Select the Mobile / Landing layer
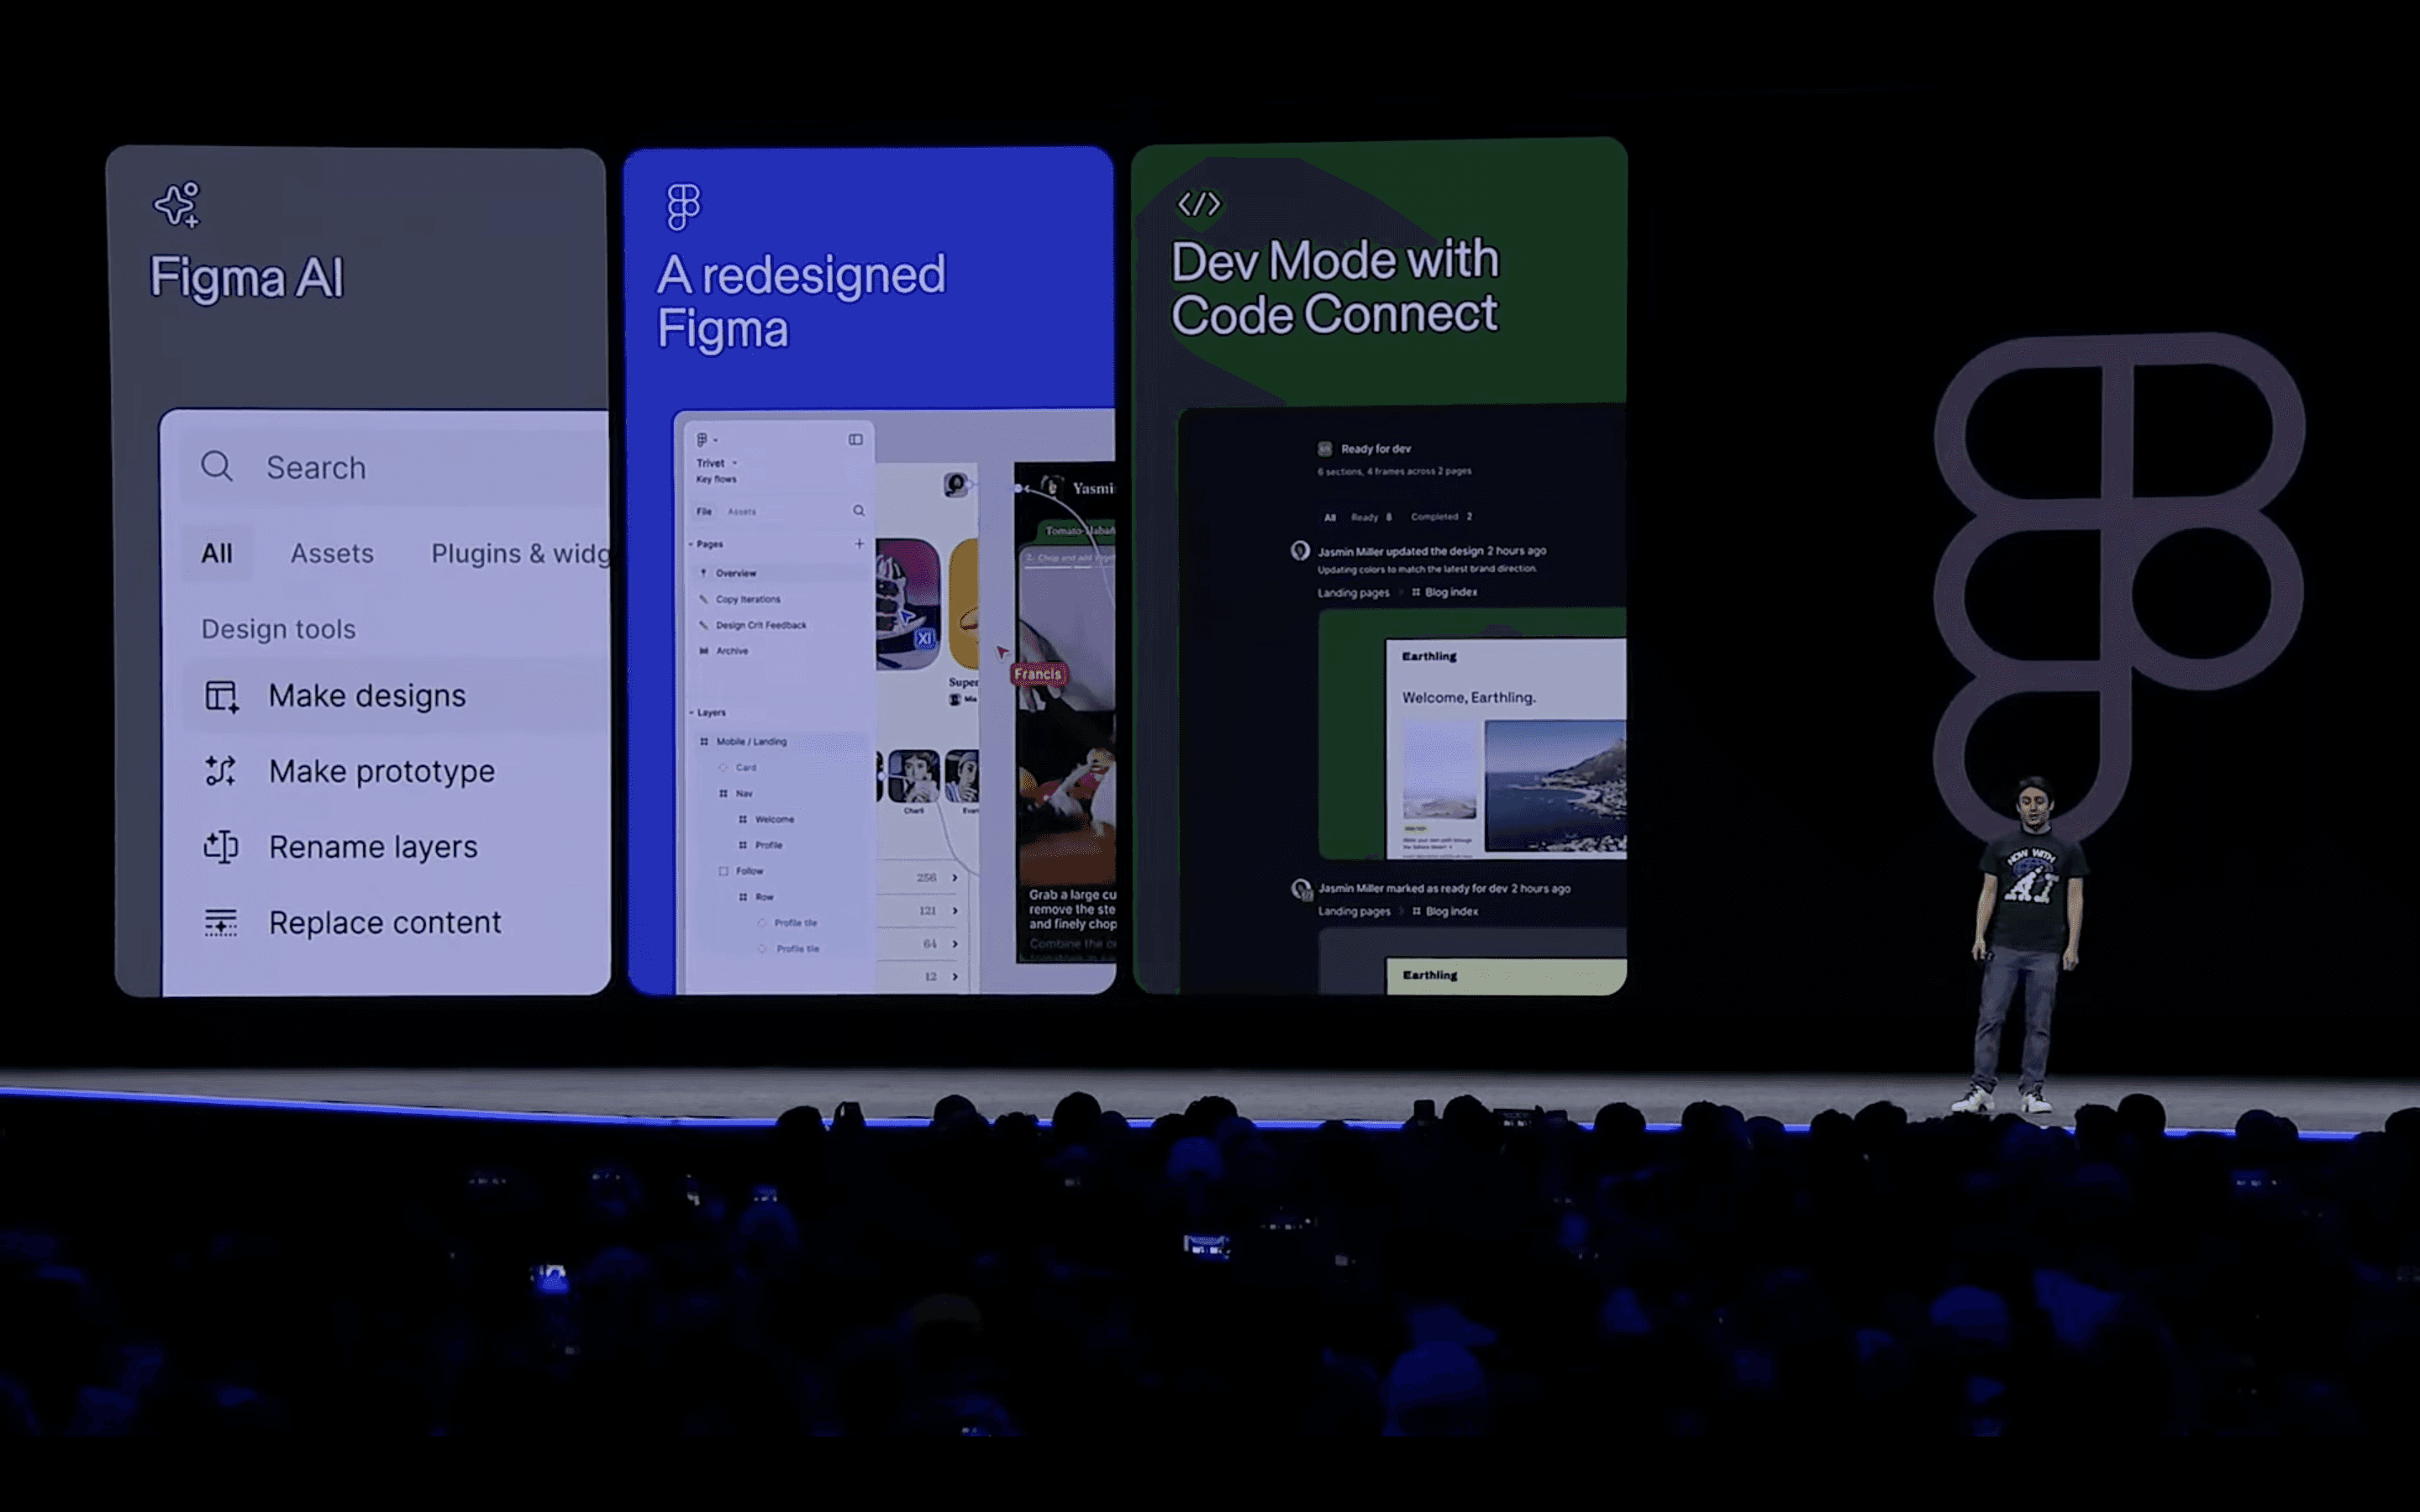 click(x=751, y=742)
